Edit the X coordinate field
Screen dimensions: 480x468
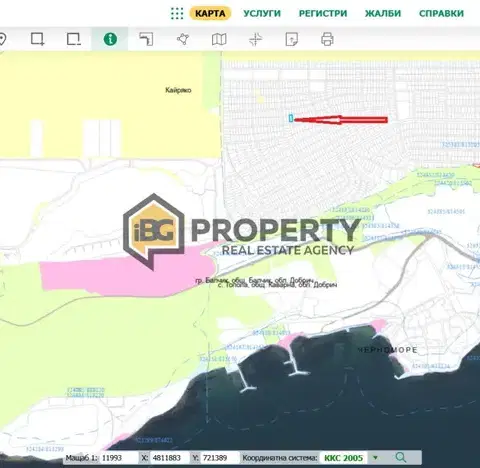pyautogui.click(x=170, y=458)
